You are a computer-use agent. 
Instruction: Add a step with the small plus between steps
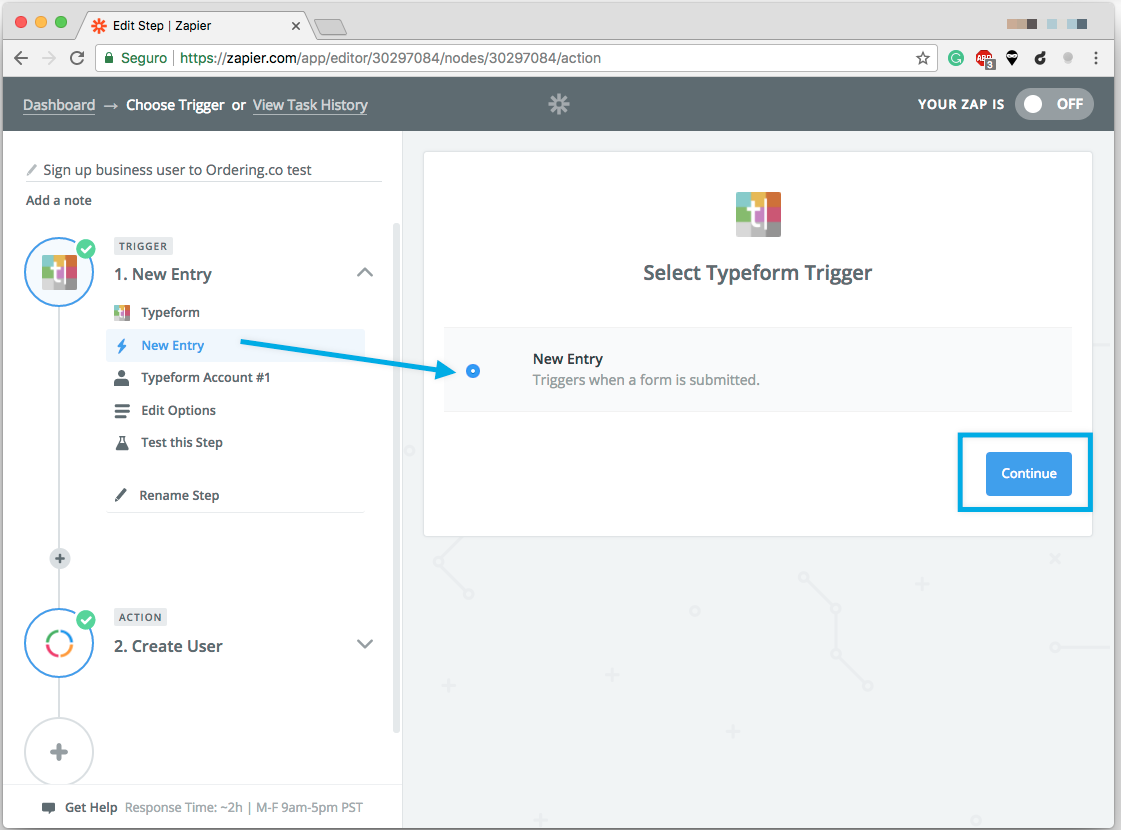60,558
